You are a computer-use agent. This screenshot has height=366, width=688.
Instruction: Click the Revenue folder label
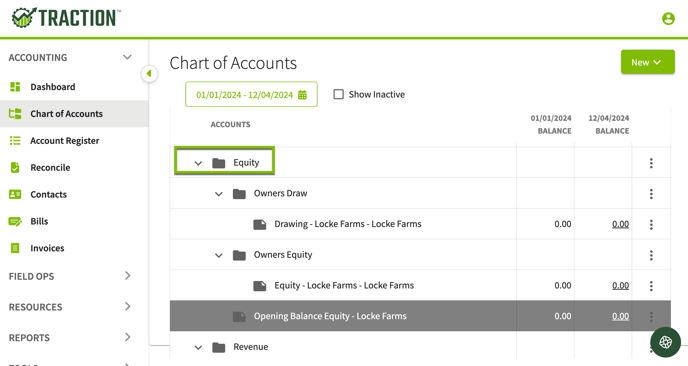tap(251, 347)
